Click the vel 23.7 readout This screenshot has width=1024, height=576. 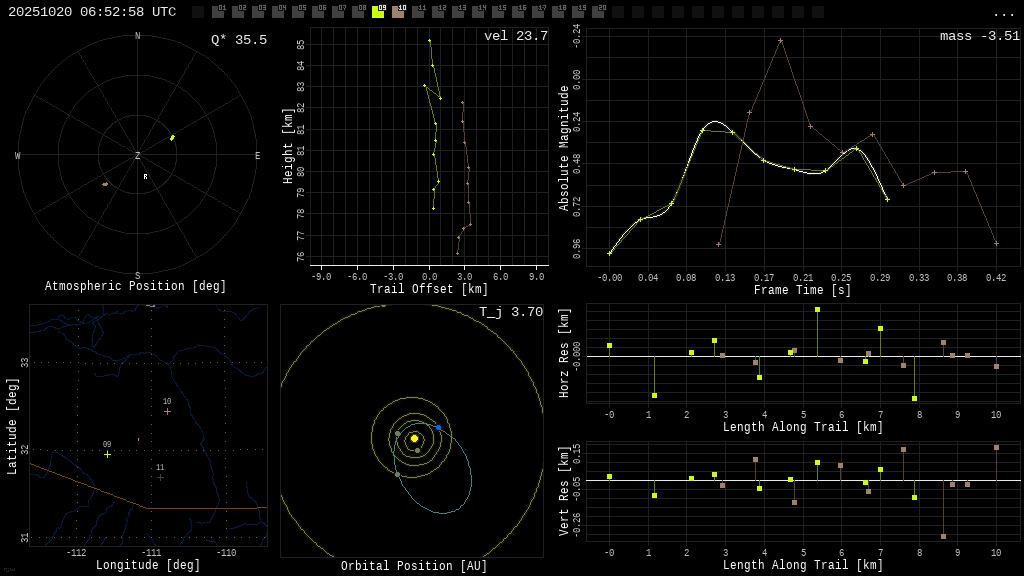515,36
